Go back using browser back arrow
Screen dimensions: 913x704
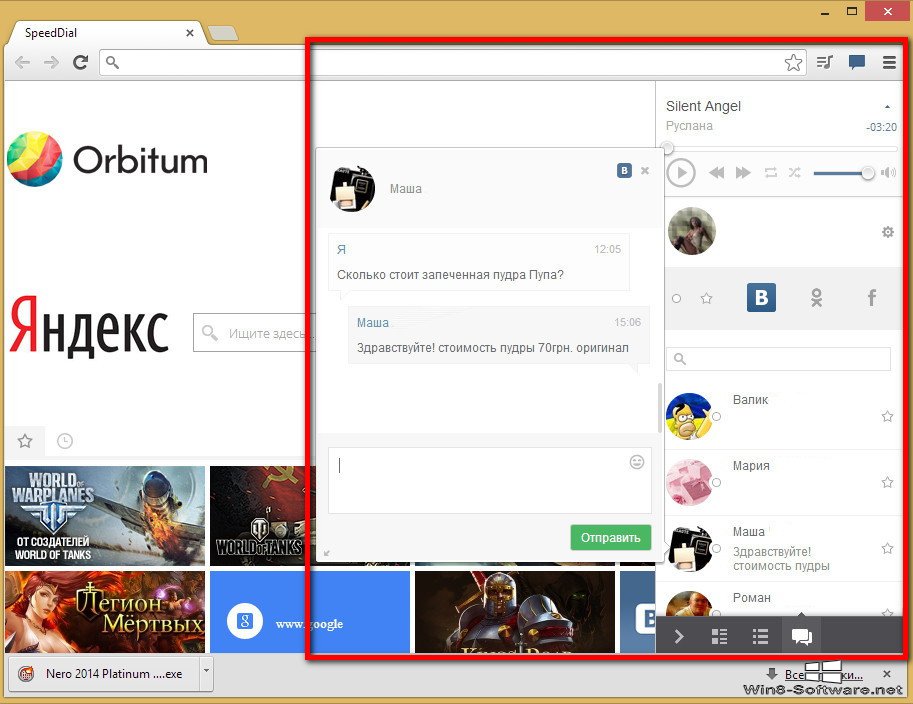[22, 62]
